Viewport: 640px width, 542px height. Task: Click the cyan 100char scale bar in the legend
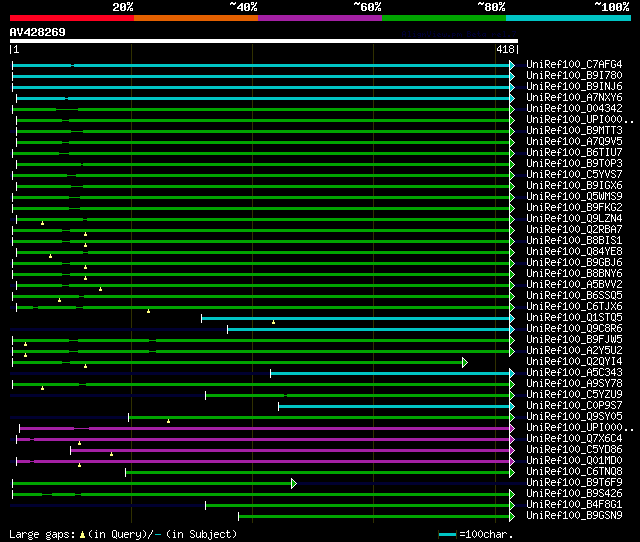pyautogui.click(x=447, y=534)
